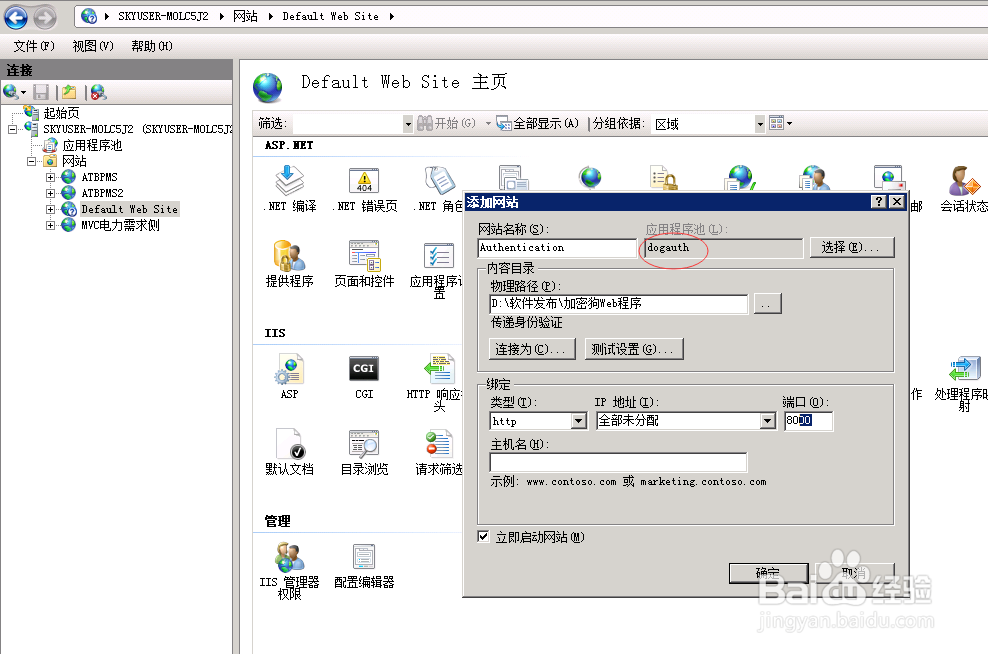Open the 帮助(H) menu

(x=149, y=45)
